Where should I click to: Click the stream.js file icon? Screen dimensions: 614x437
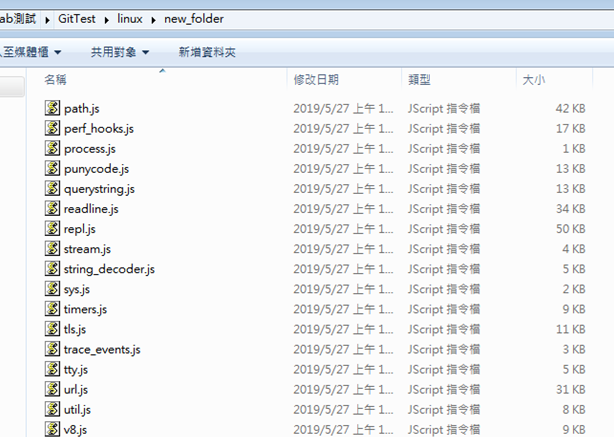pos(53,248)
